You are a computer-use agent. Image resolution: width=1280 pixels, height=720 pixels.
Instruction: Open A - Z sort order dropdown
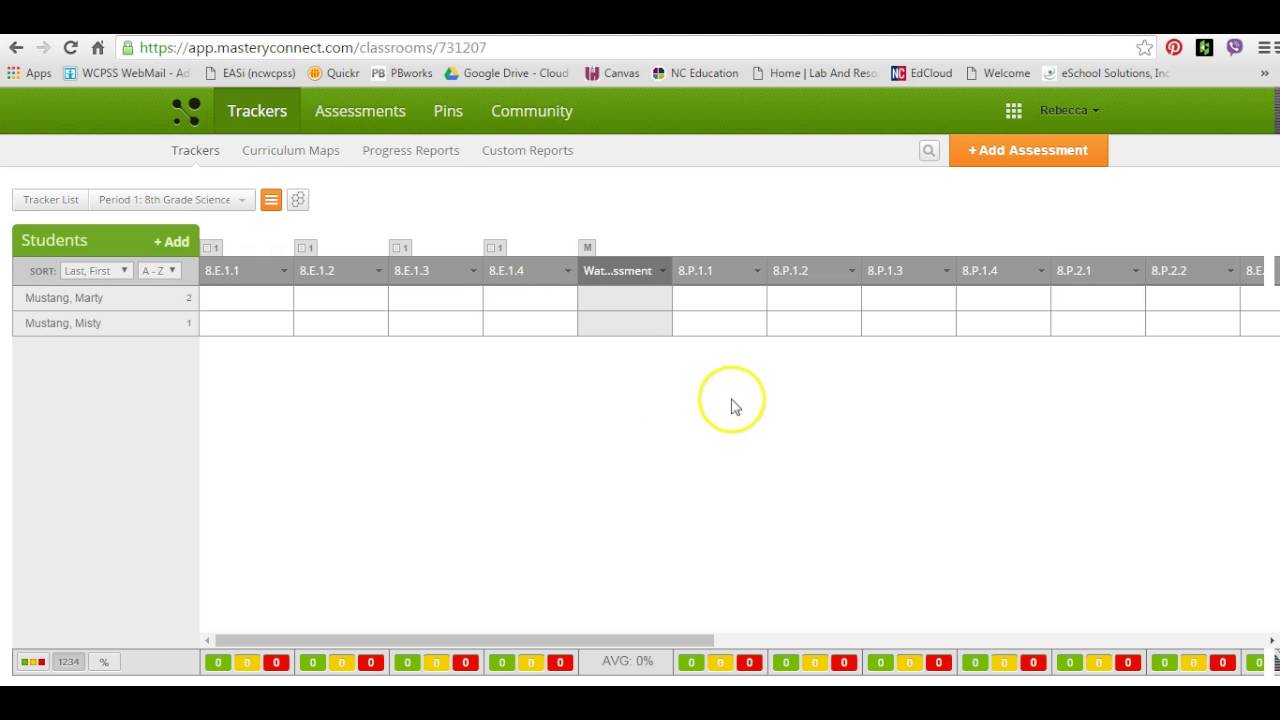click(x=158, y=271)
